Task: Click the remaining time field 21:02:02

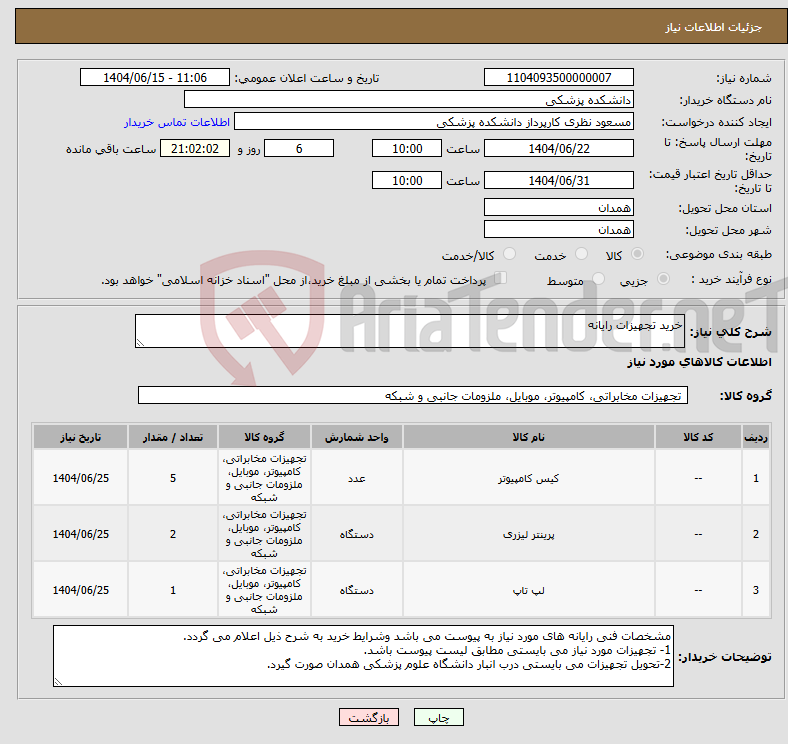Action: 195,148
